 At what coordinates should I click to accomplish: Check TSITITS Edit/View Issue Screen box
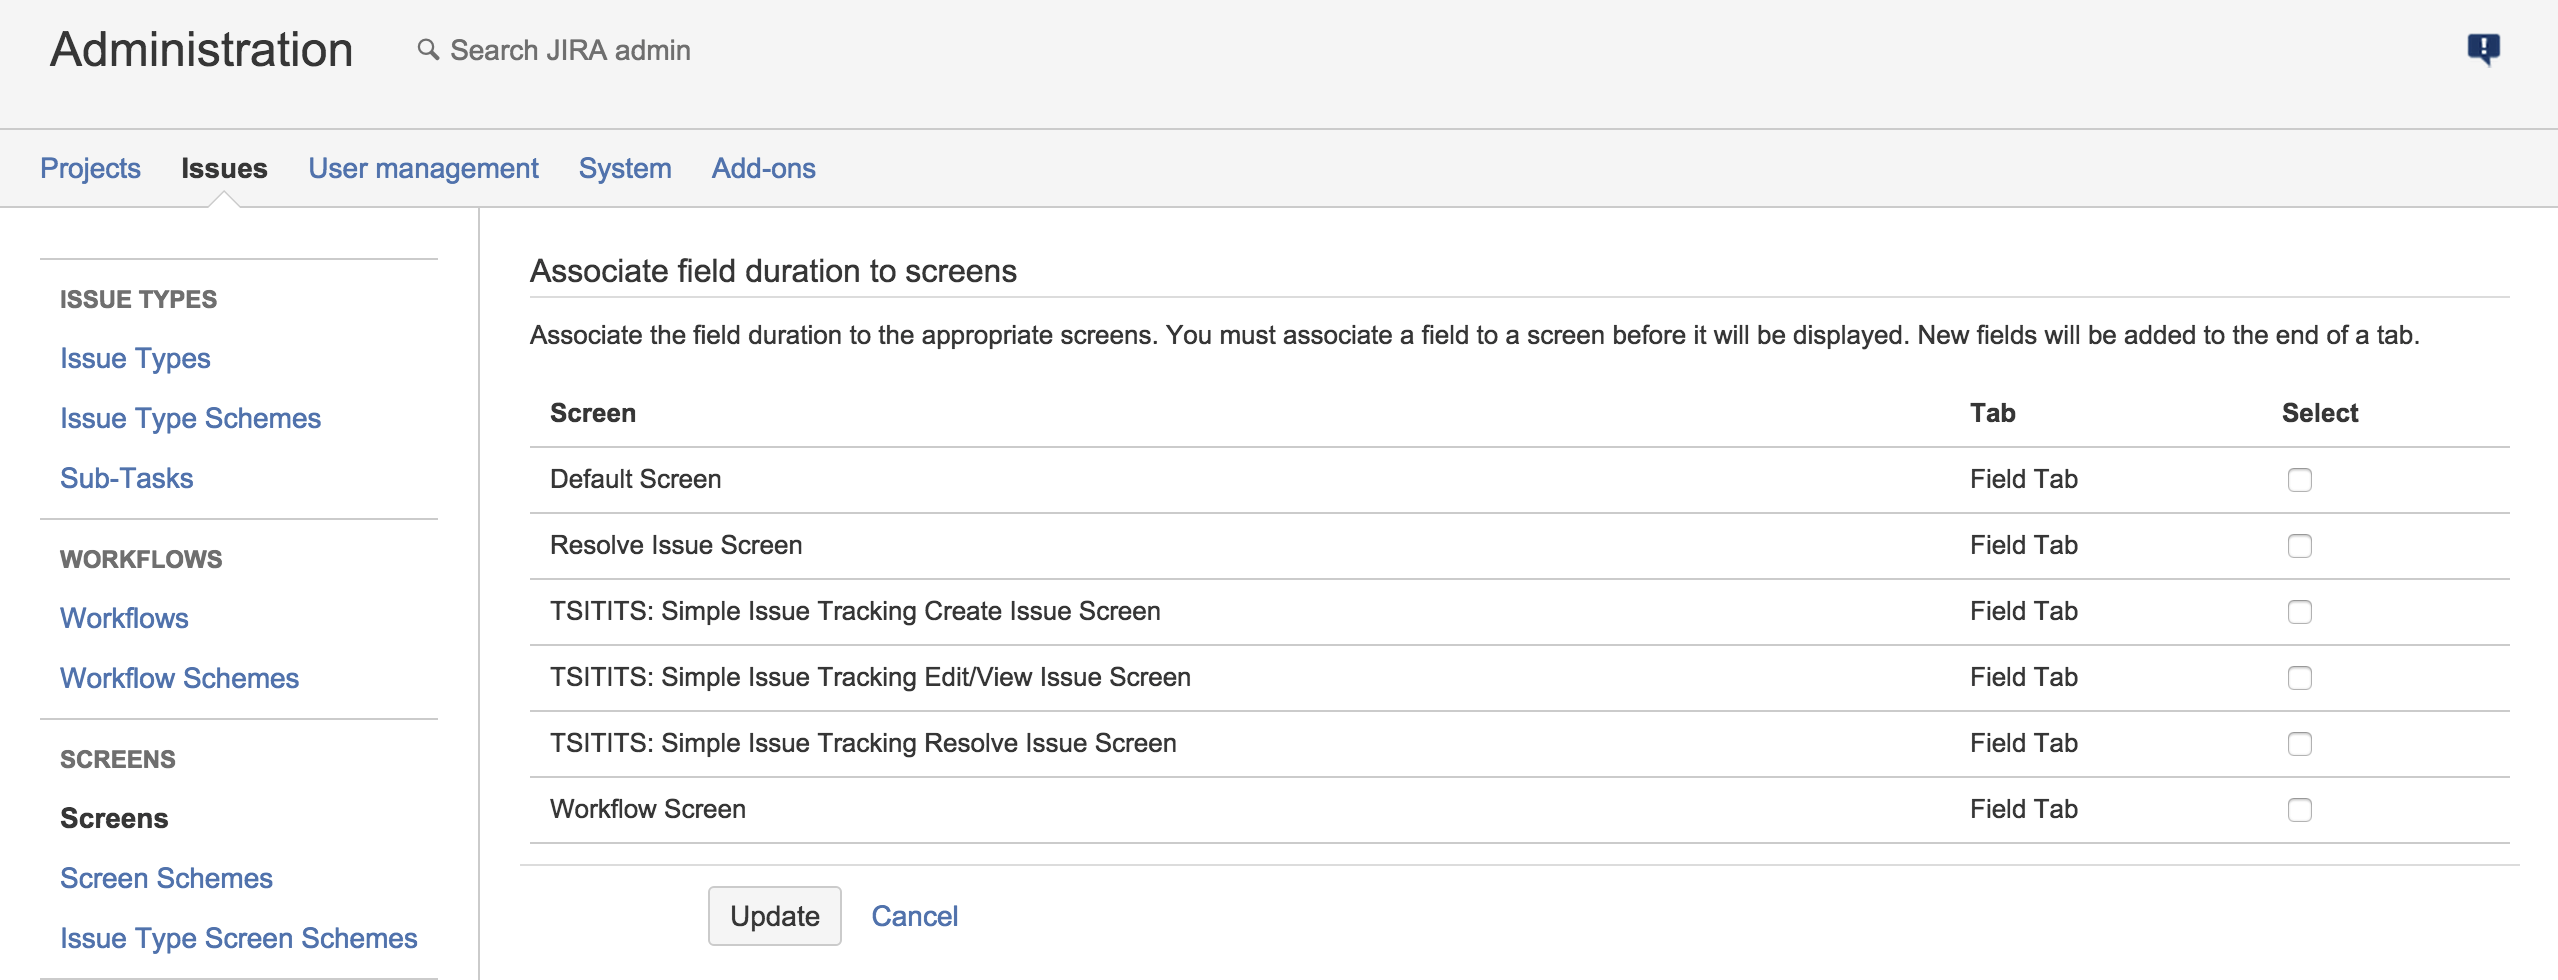coord(2299,678)
